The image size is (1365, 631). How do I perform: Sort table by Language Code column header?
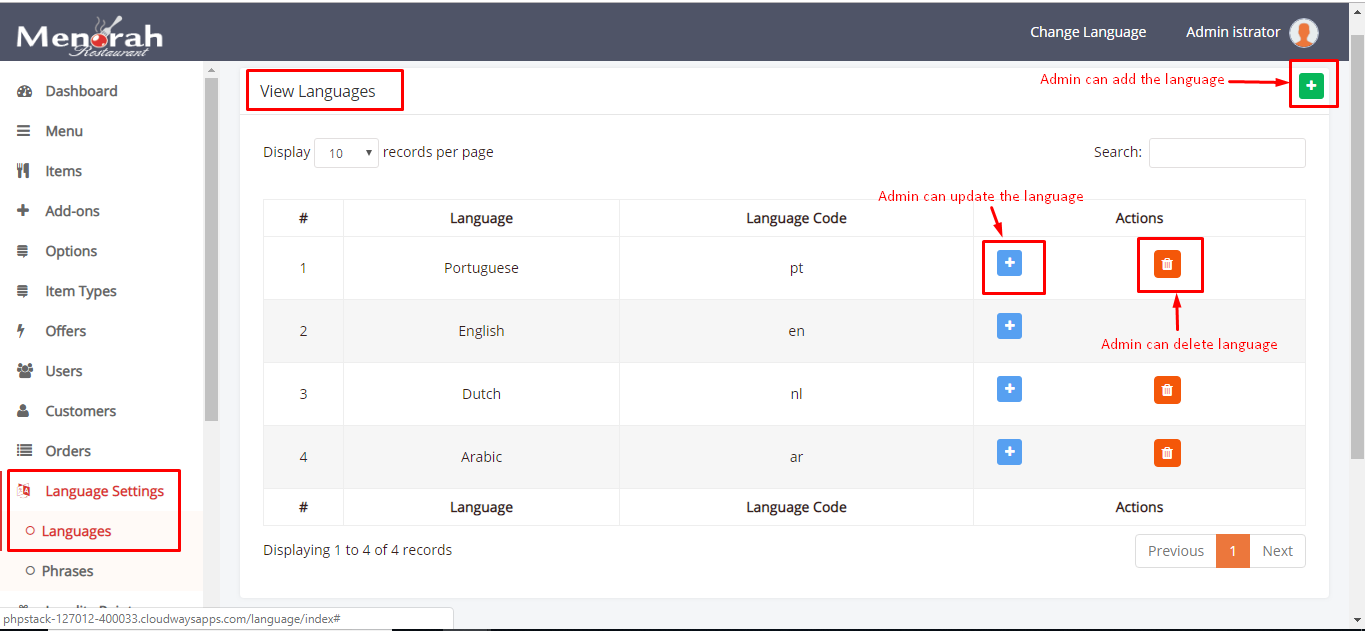tap(796, 218)
